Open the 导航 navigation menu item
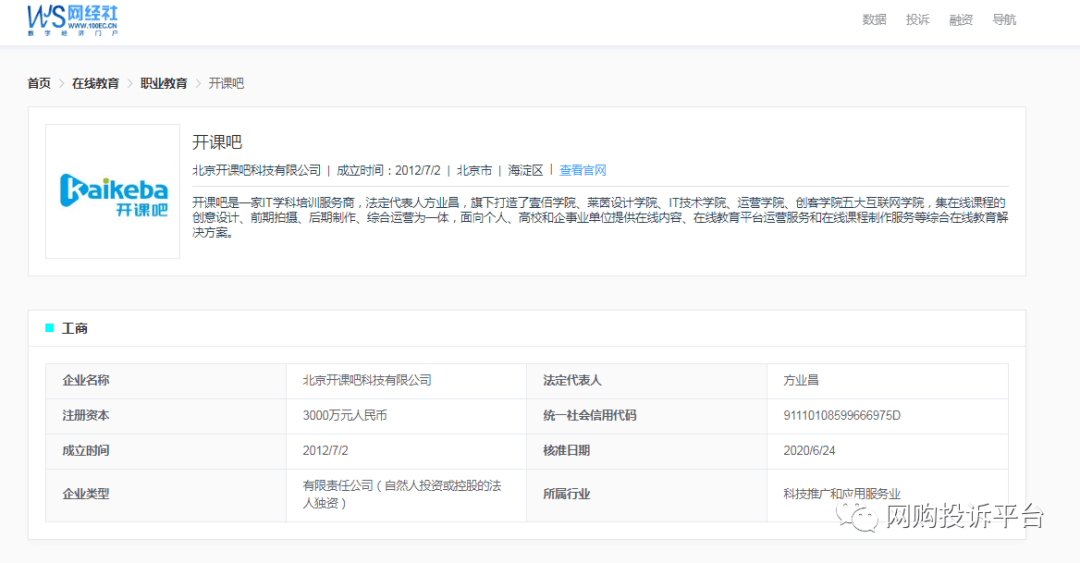The height and width of the screenshot is (563, 1080). point(1004,20)
